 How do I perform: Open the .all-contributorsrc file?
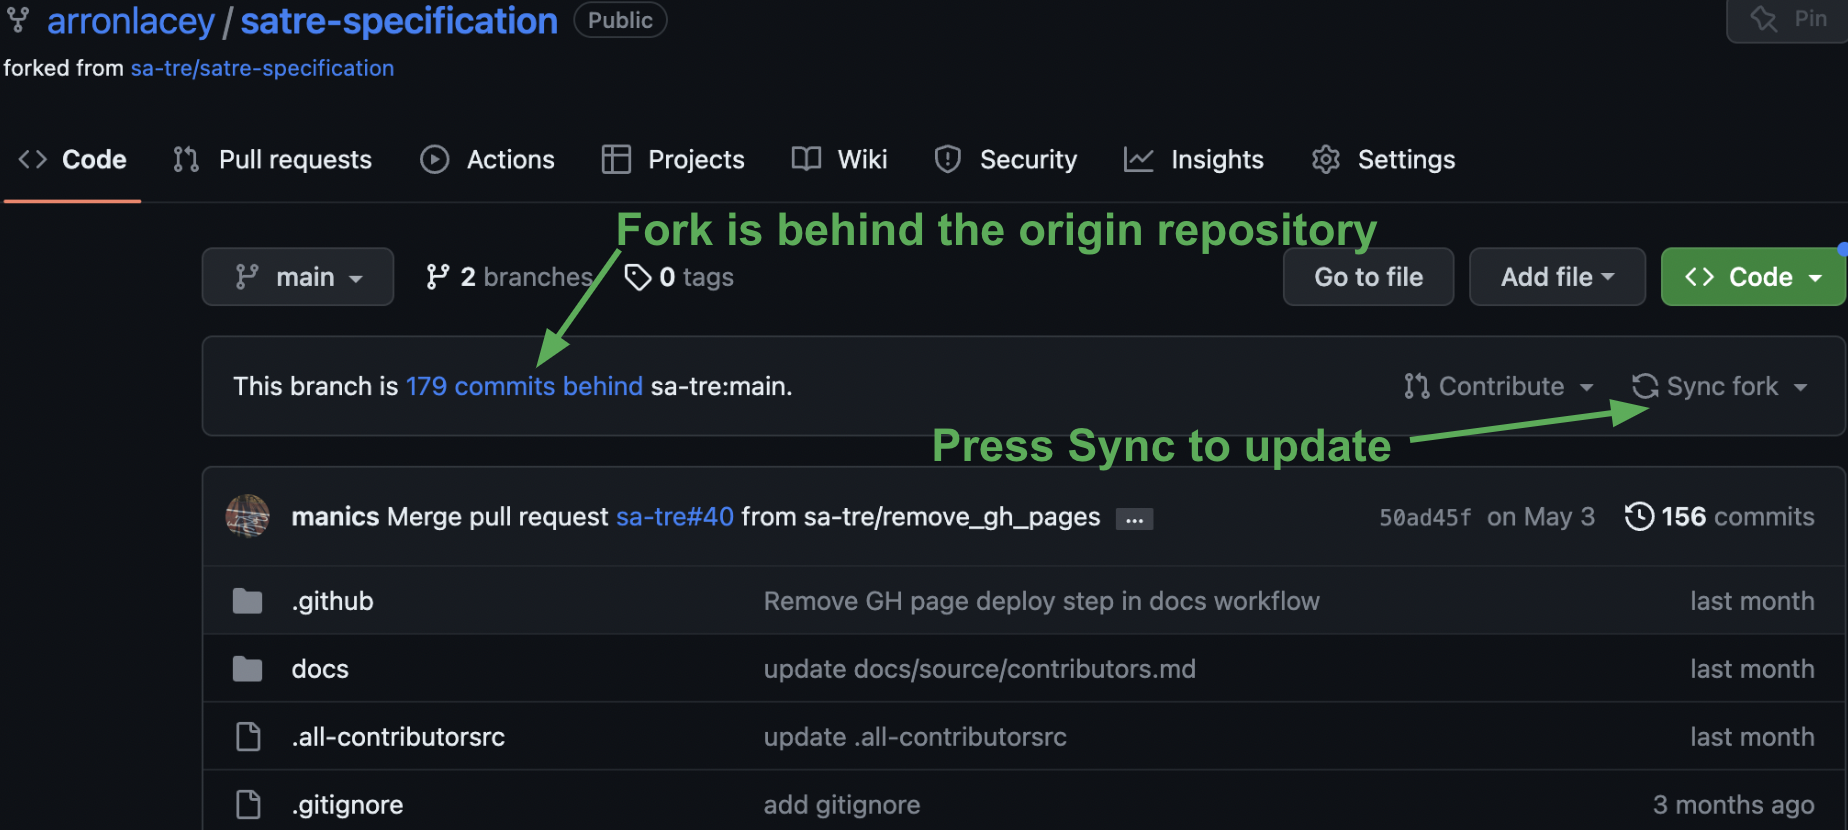pos(398,737)
